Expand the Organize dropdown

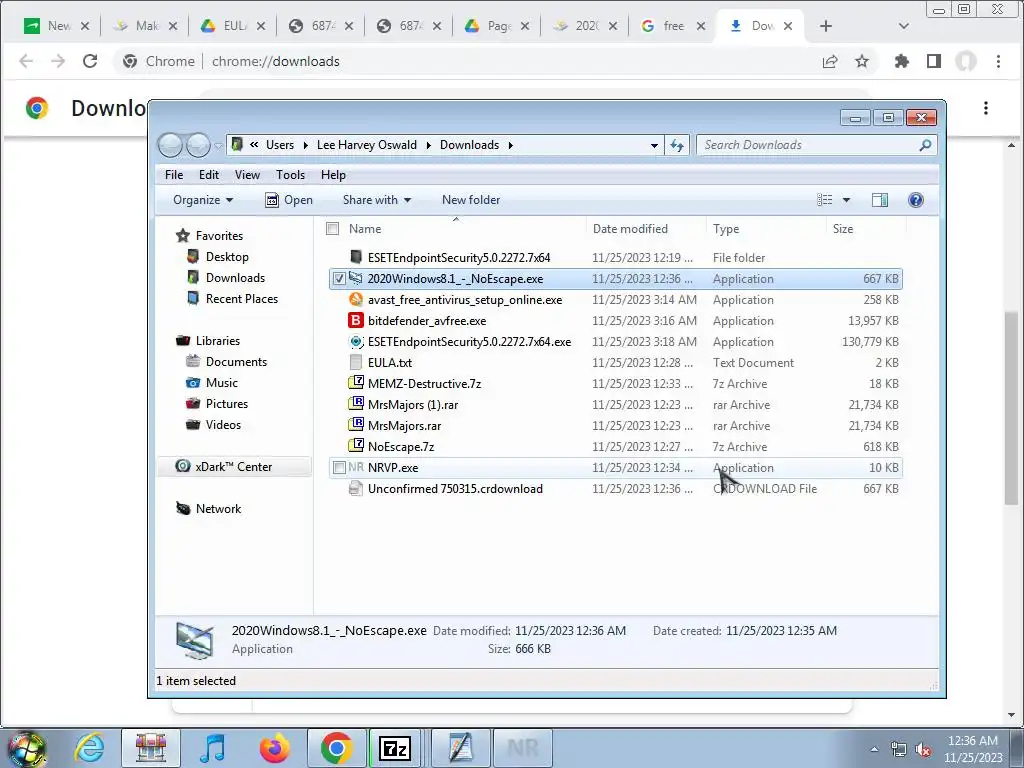point(202,200)
